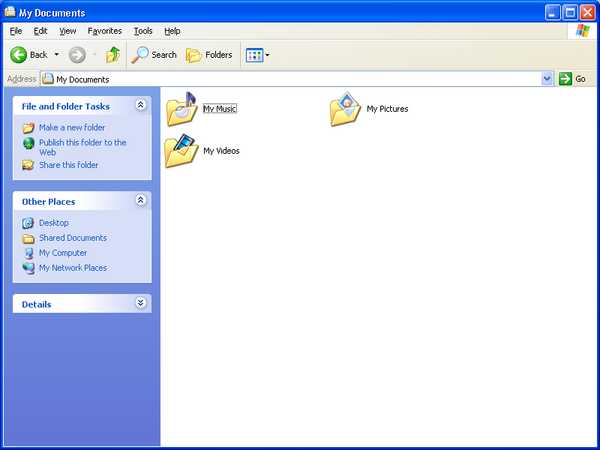Click the Views icon button

click(x=254, y=55)
